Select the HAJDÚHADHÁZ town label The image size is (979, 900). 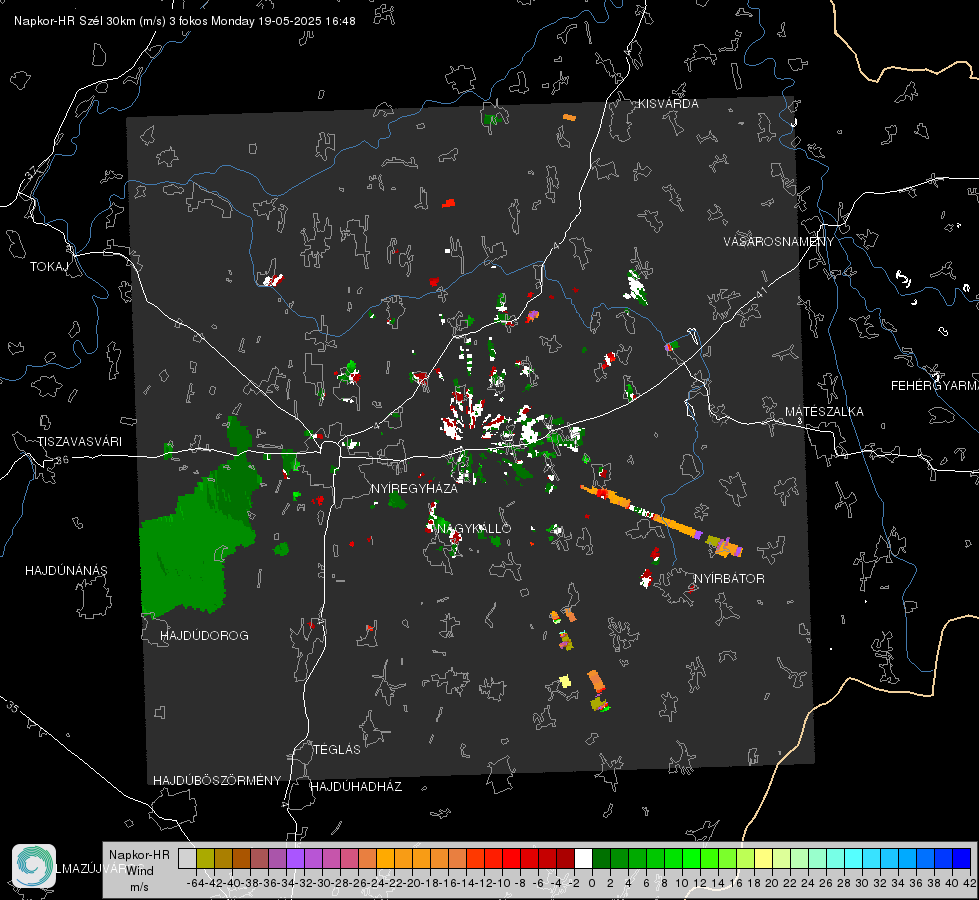(x=356, y=786)
